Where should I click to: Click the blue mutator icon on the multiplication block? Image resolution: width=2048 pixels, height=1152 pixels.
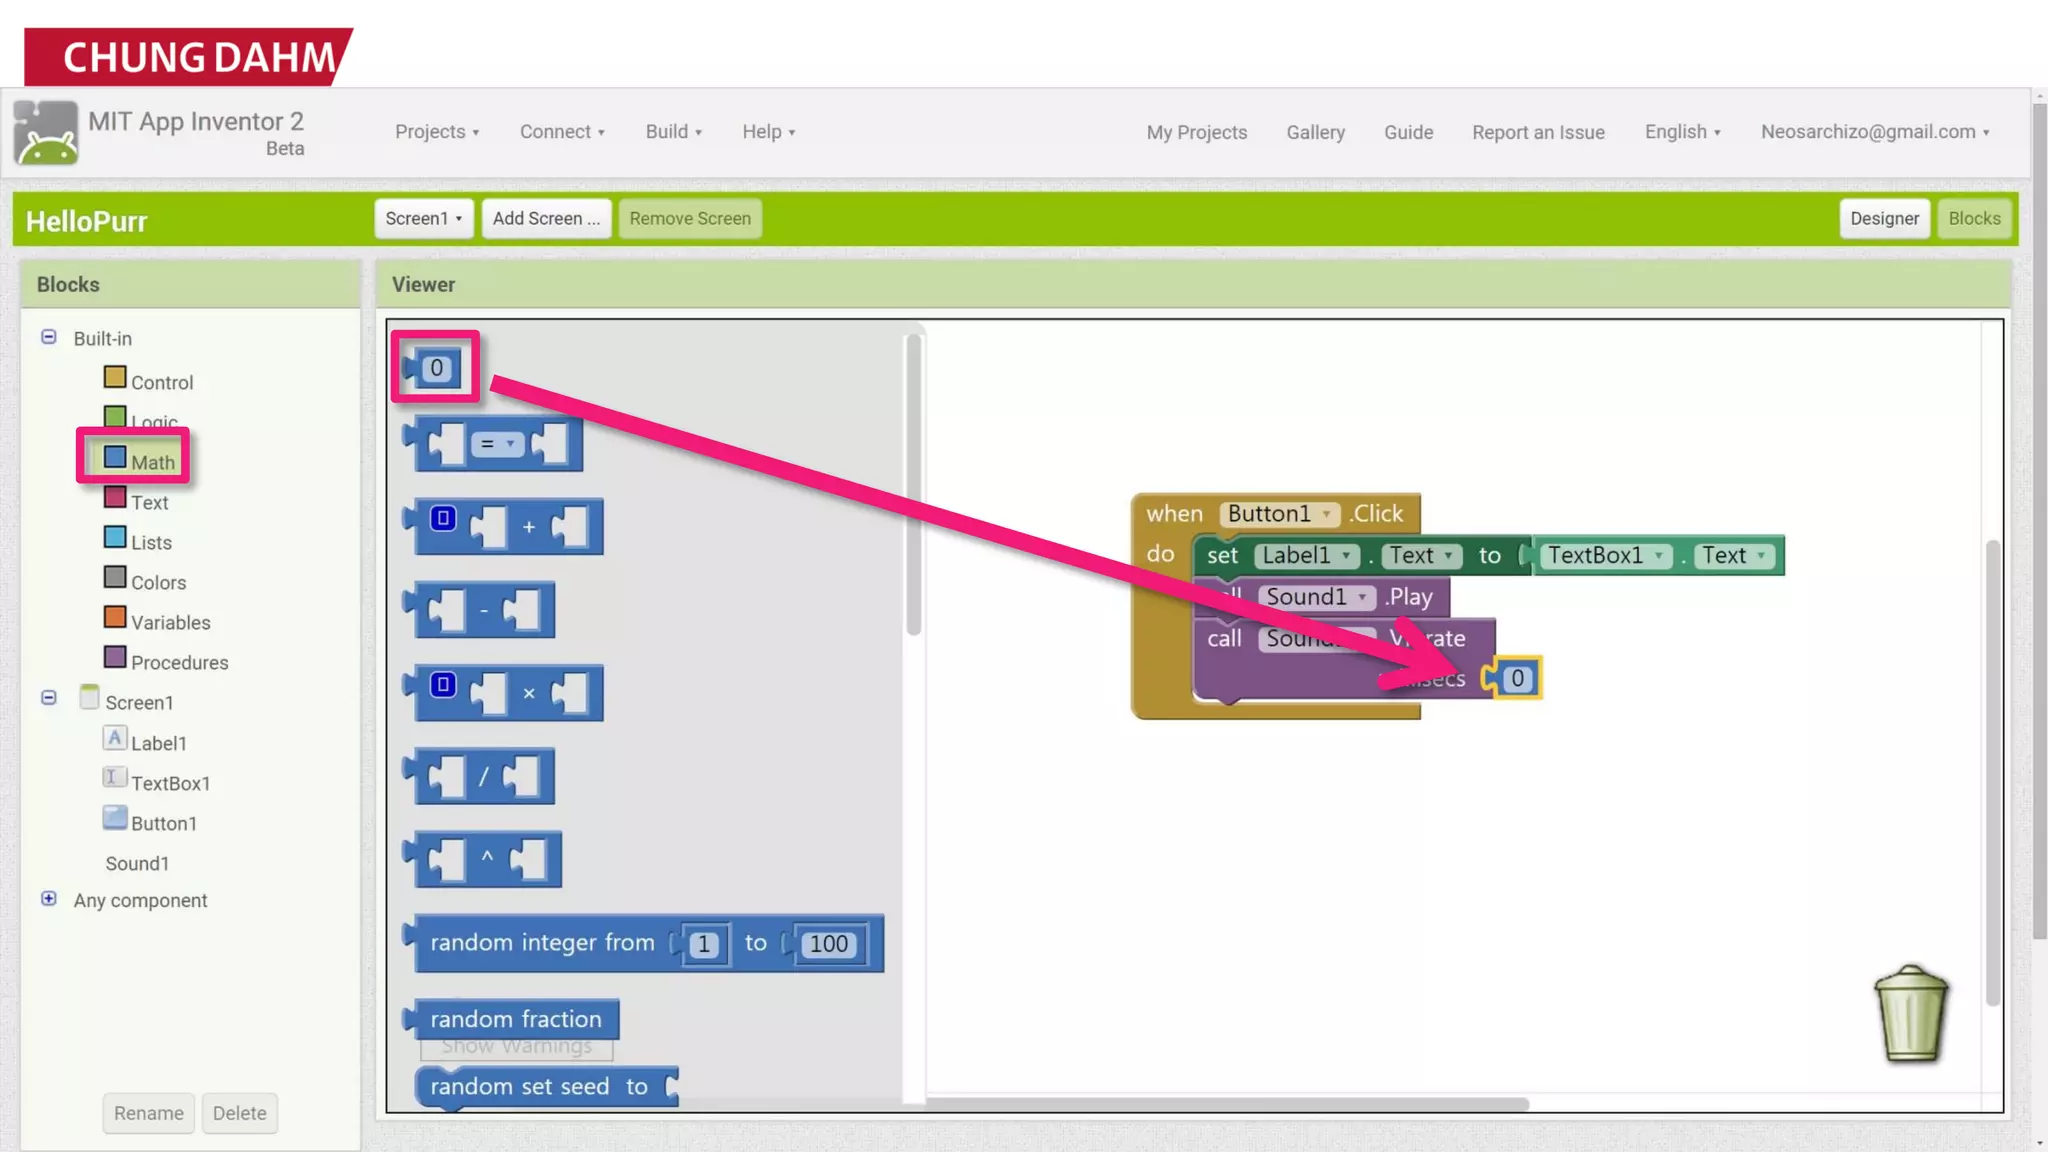[x=443, y=685]
